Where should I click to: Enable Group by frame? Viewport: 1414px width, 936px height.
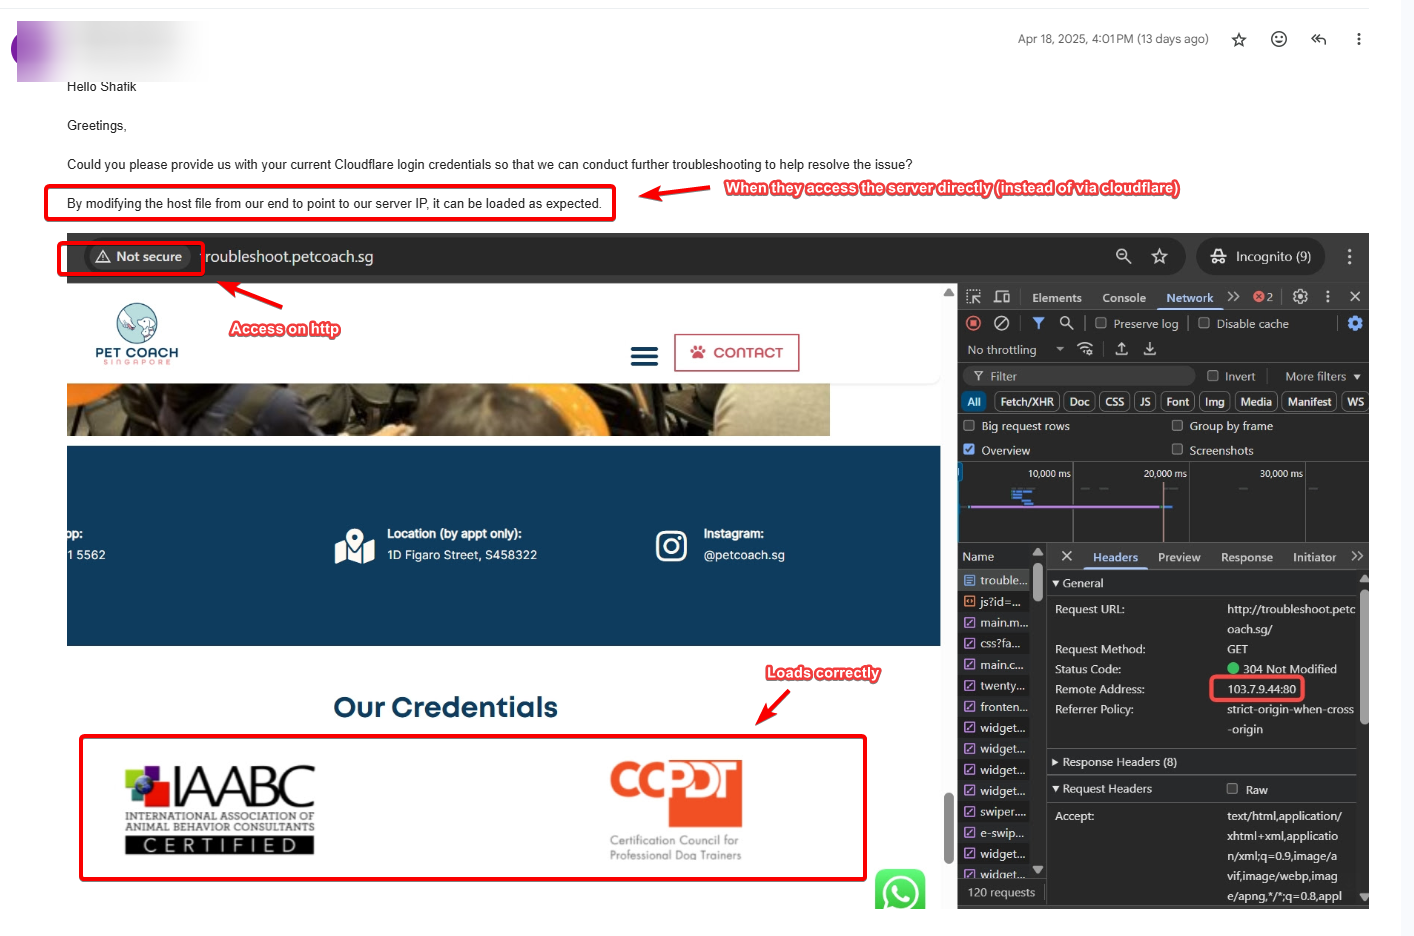[x=1177, y=426]
